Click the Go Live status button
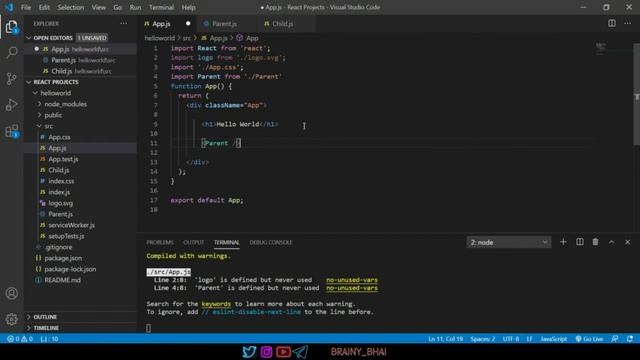Viewport: 640px width, 360px height. click(589, 339)
